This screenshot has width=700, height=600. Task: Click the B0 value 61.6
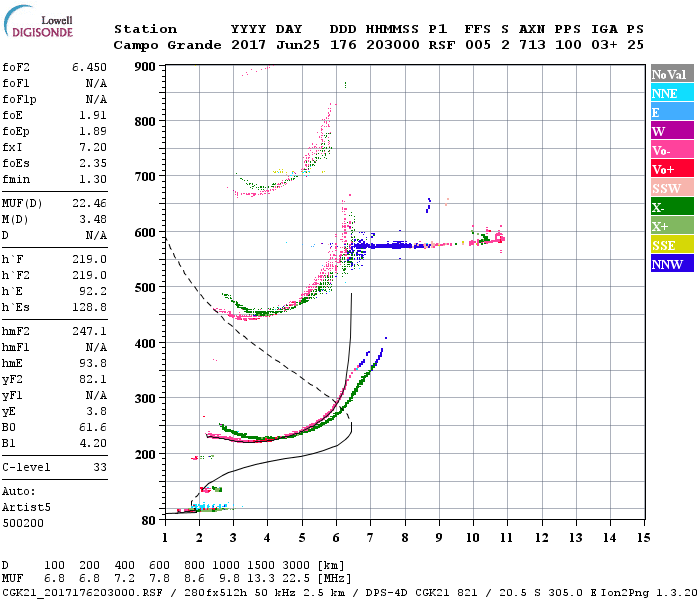click(93, 428)
